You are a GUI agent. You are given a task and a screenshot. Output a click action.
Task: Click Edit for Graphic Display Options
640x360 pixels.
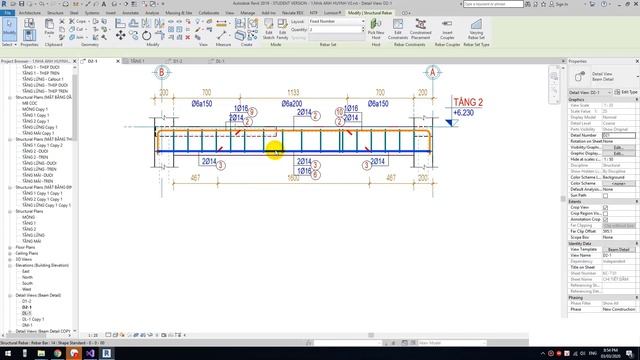click(618, 153)
